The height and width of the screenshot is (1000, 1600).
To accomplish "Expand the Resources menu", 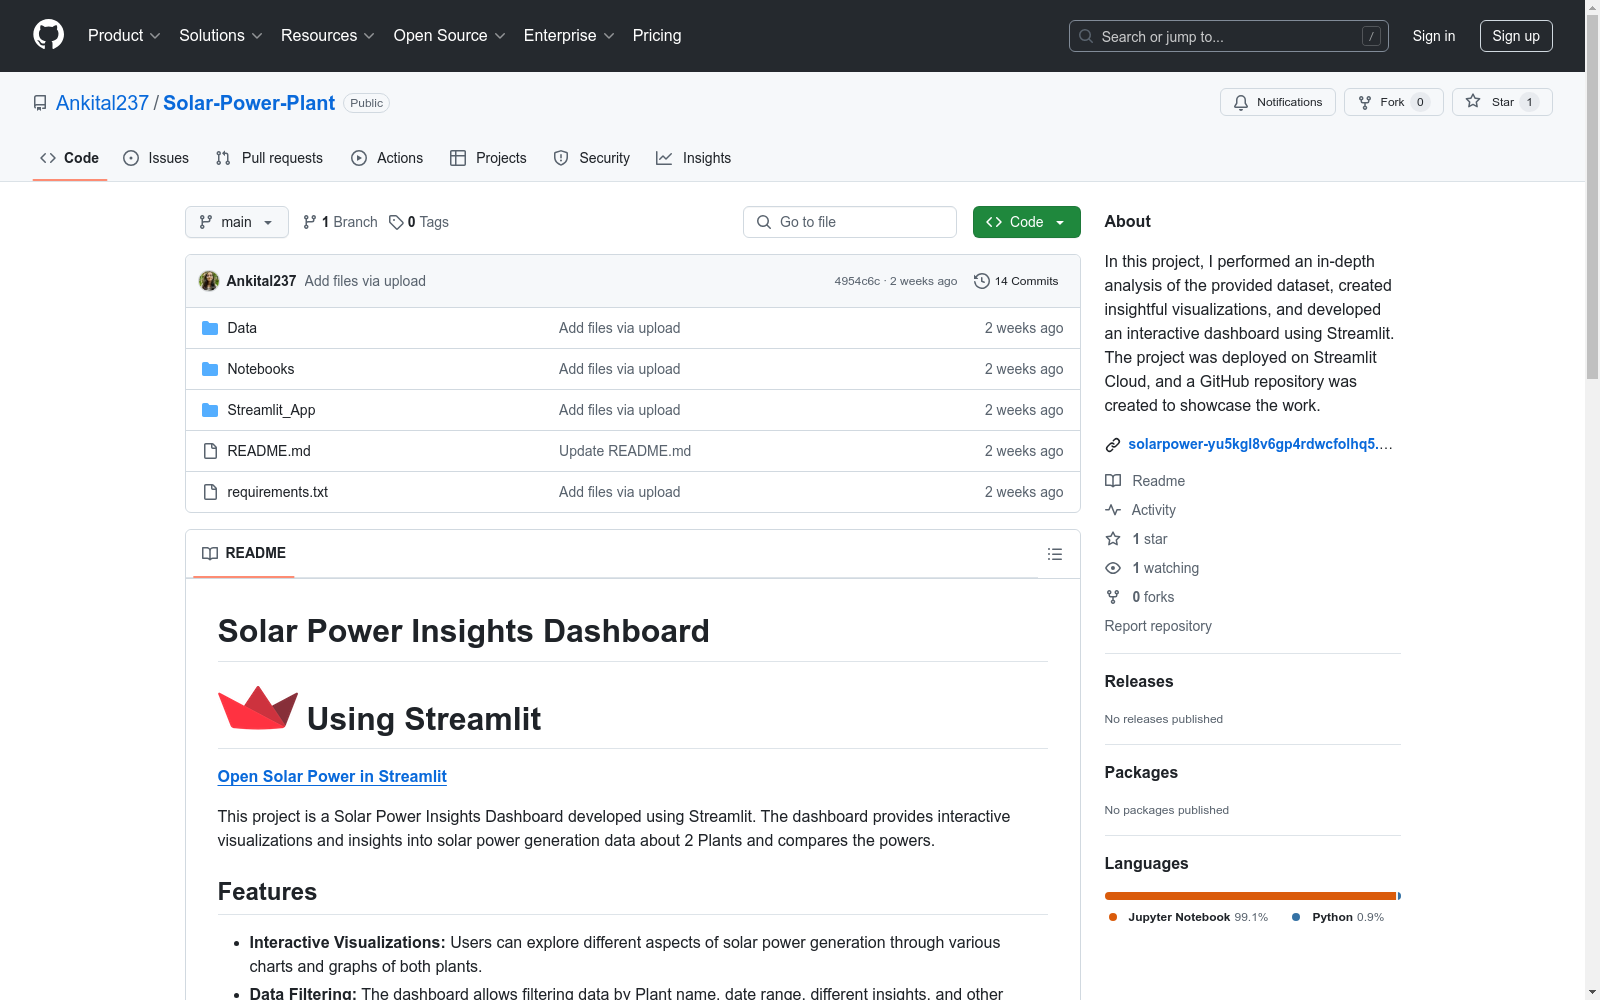I will pos(328,35).
